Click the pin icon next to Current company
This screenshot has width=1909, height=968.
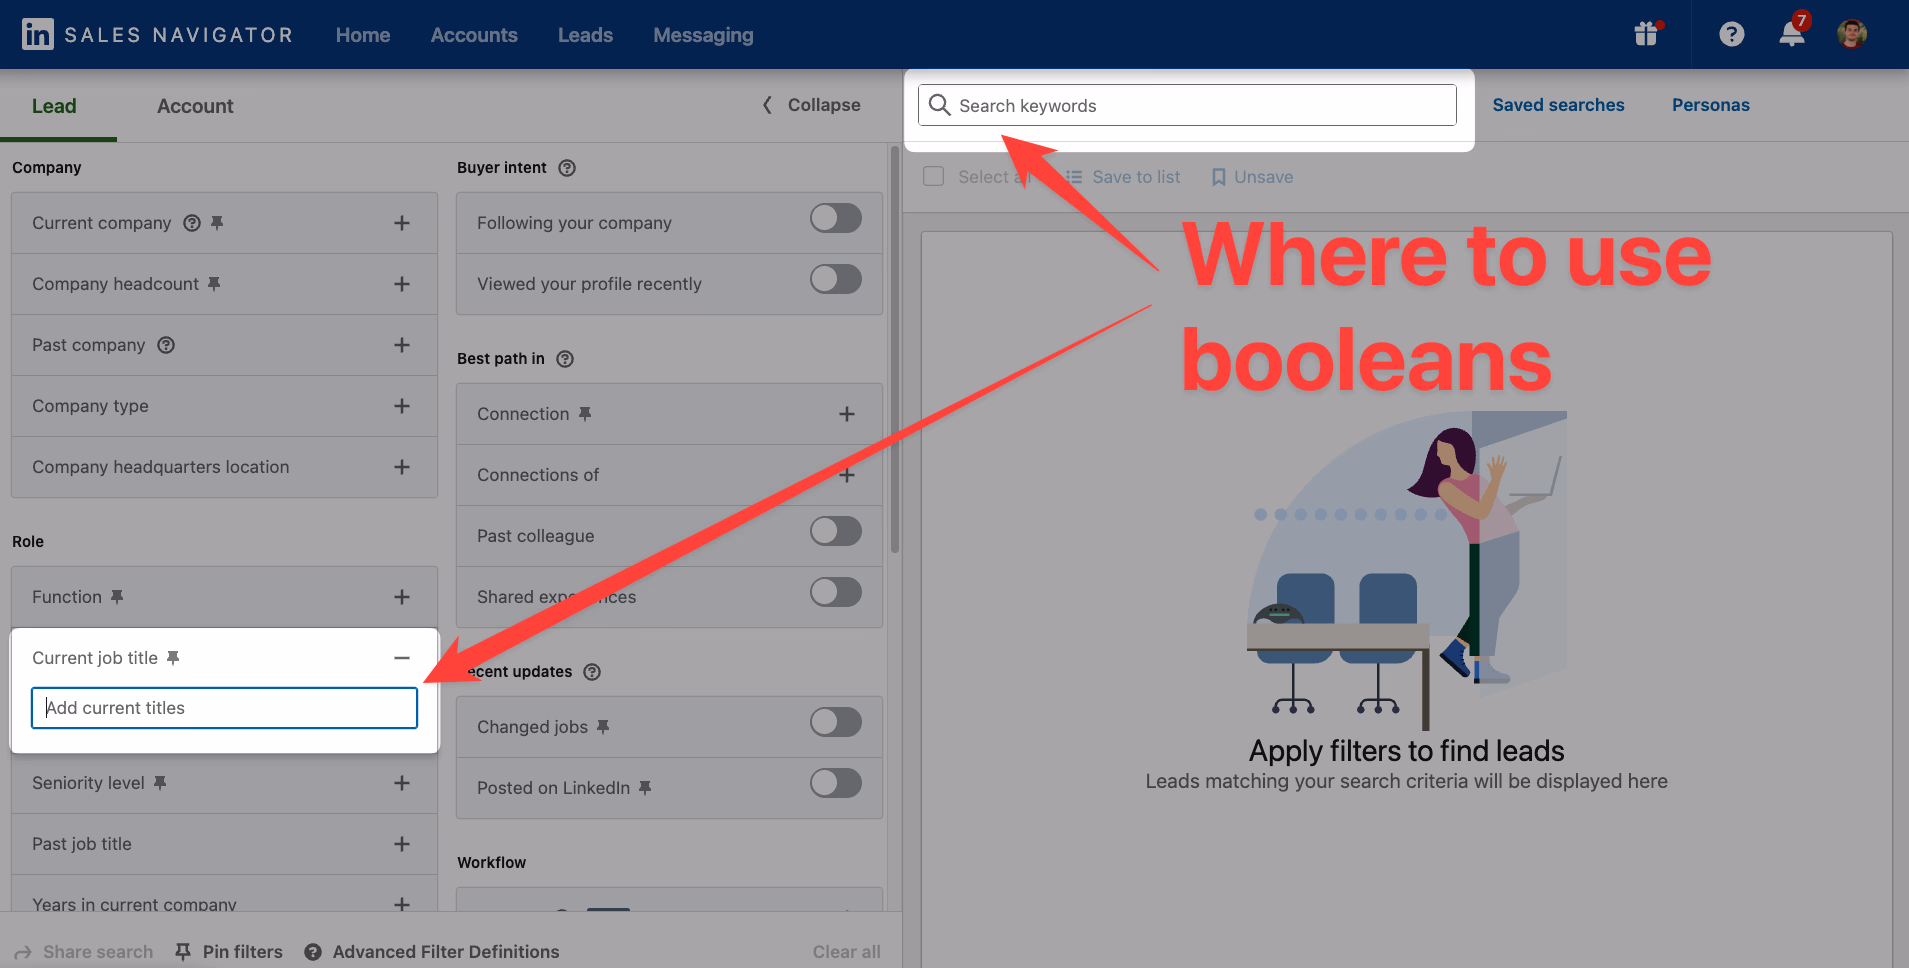click(217, 223)
